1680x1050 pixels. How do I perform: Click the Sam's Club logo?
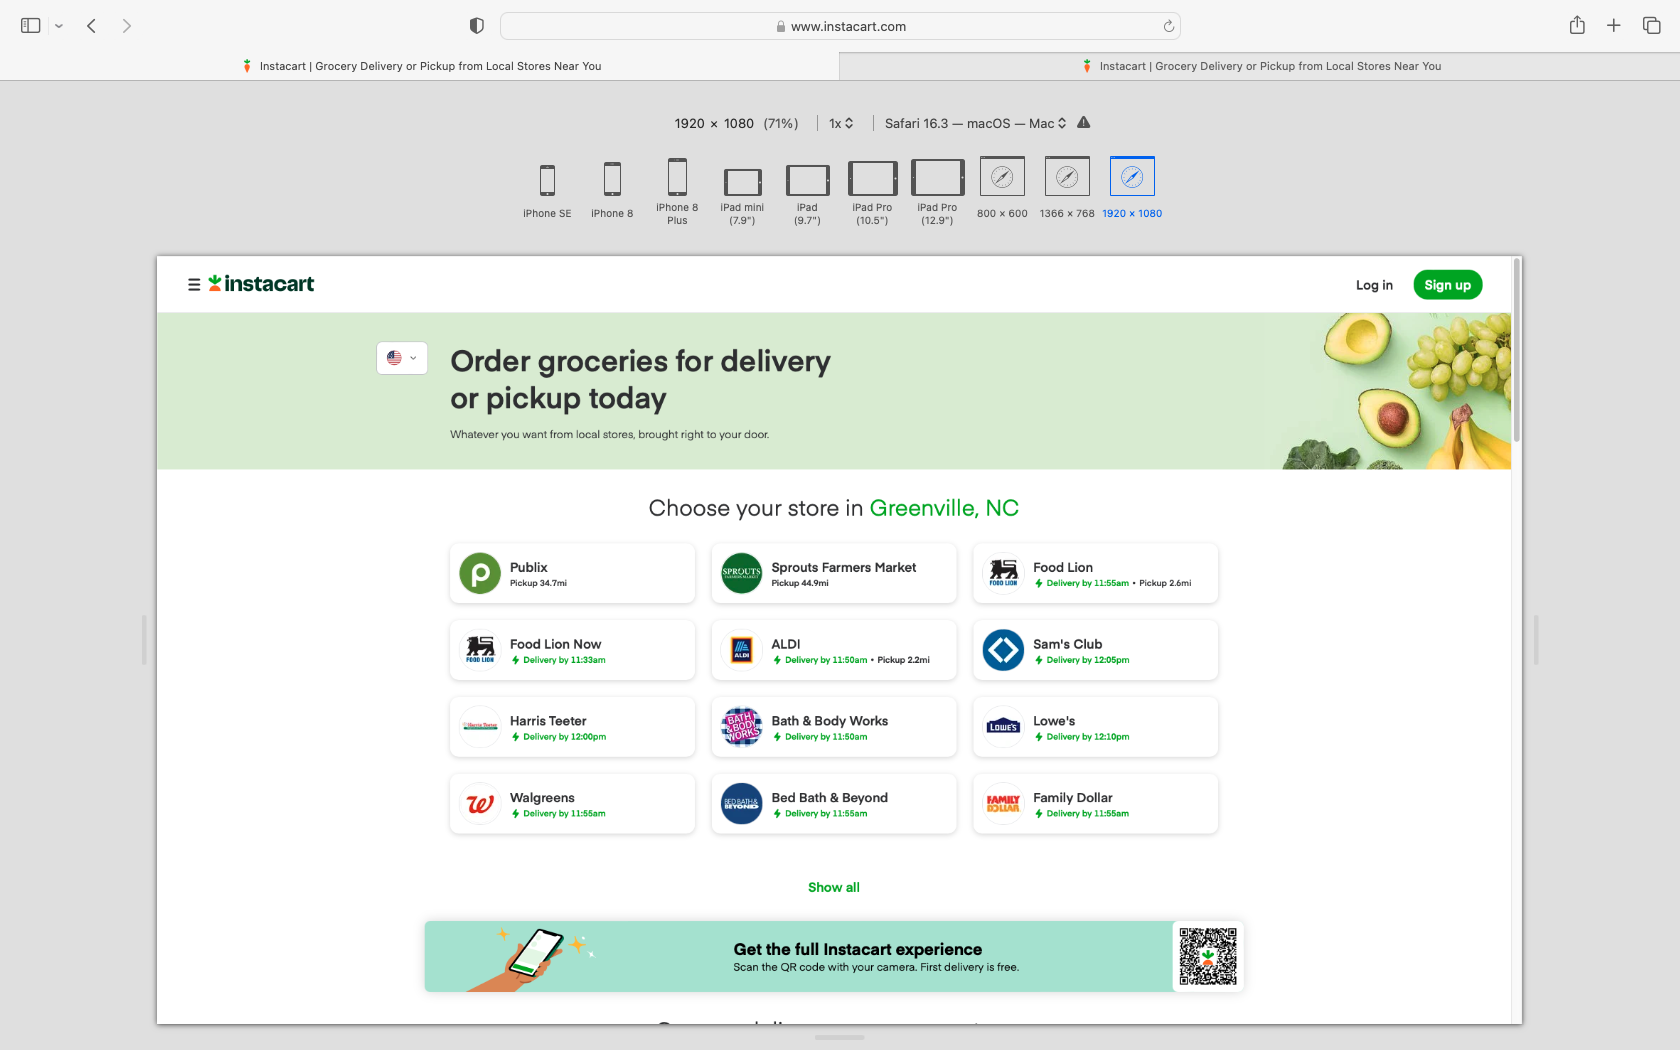point(1003,650)
